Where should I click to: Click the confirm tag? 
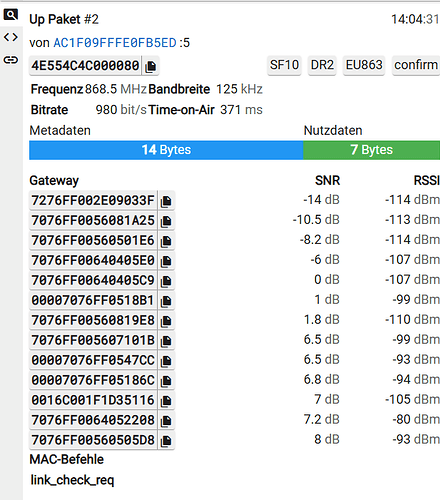416,65
